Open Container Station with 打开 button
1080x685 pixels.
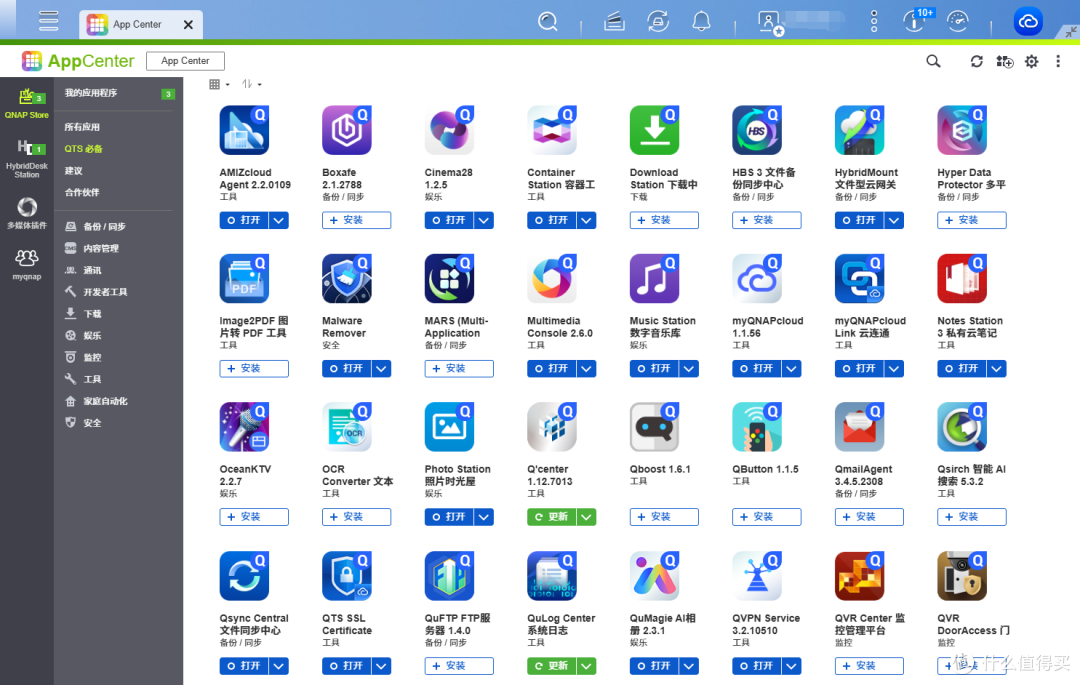(x=552, y=220)
